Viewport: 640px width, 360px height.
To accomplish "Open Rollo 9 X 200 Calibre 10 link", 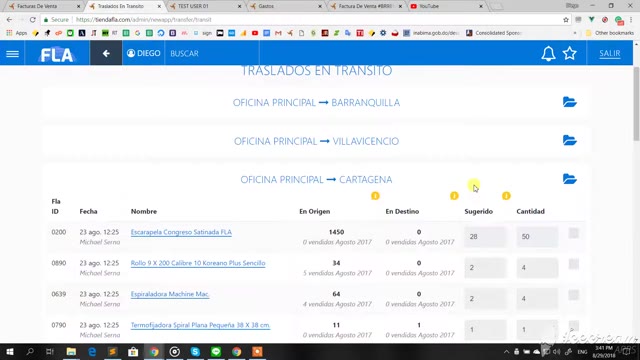I will pos(198,263).
